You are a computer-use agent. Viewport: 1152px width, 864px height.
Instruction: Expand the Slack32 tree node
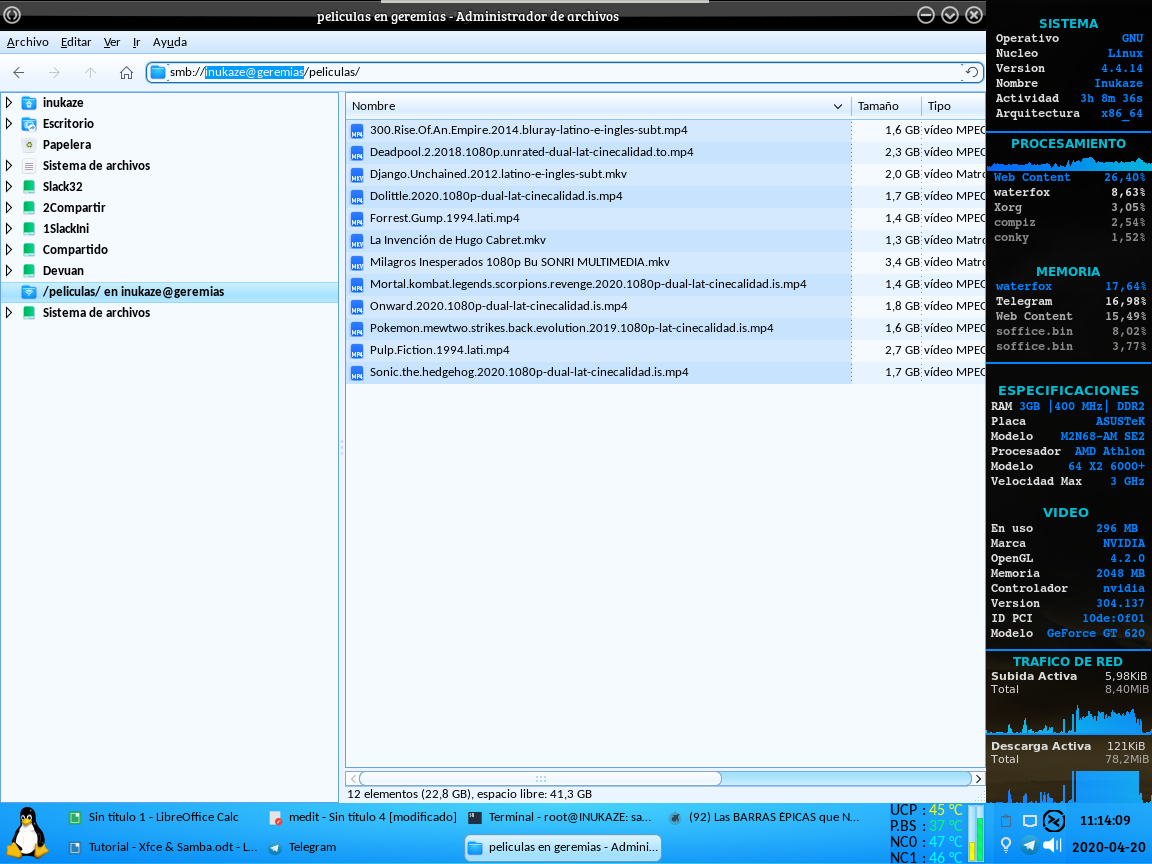[10, 187]
